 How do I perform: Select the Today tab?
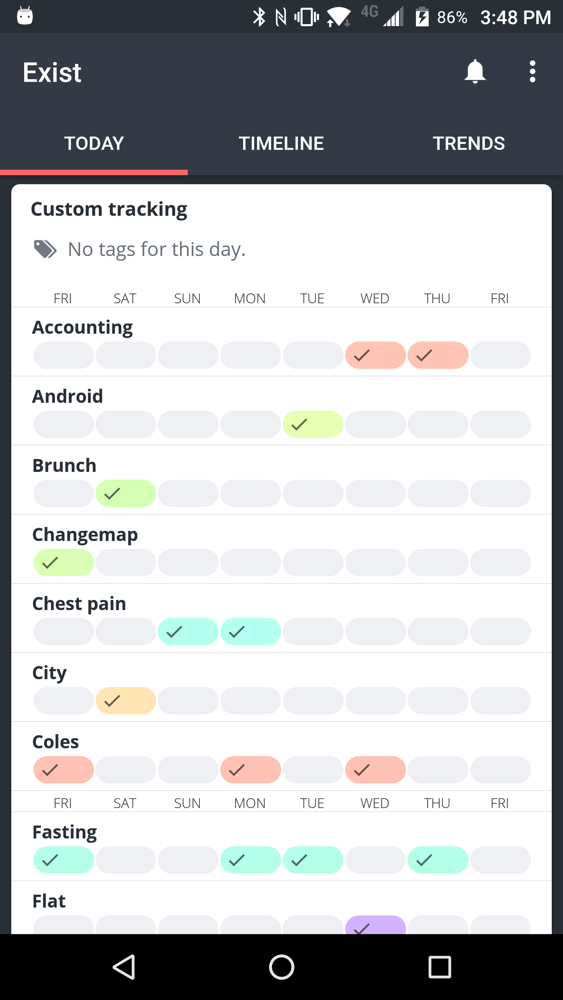coord(94,143)
